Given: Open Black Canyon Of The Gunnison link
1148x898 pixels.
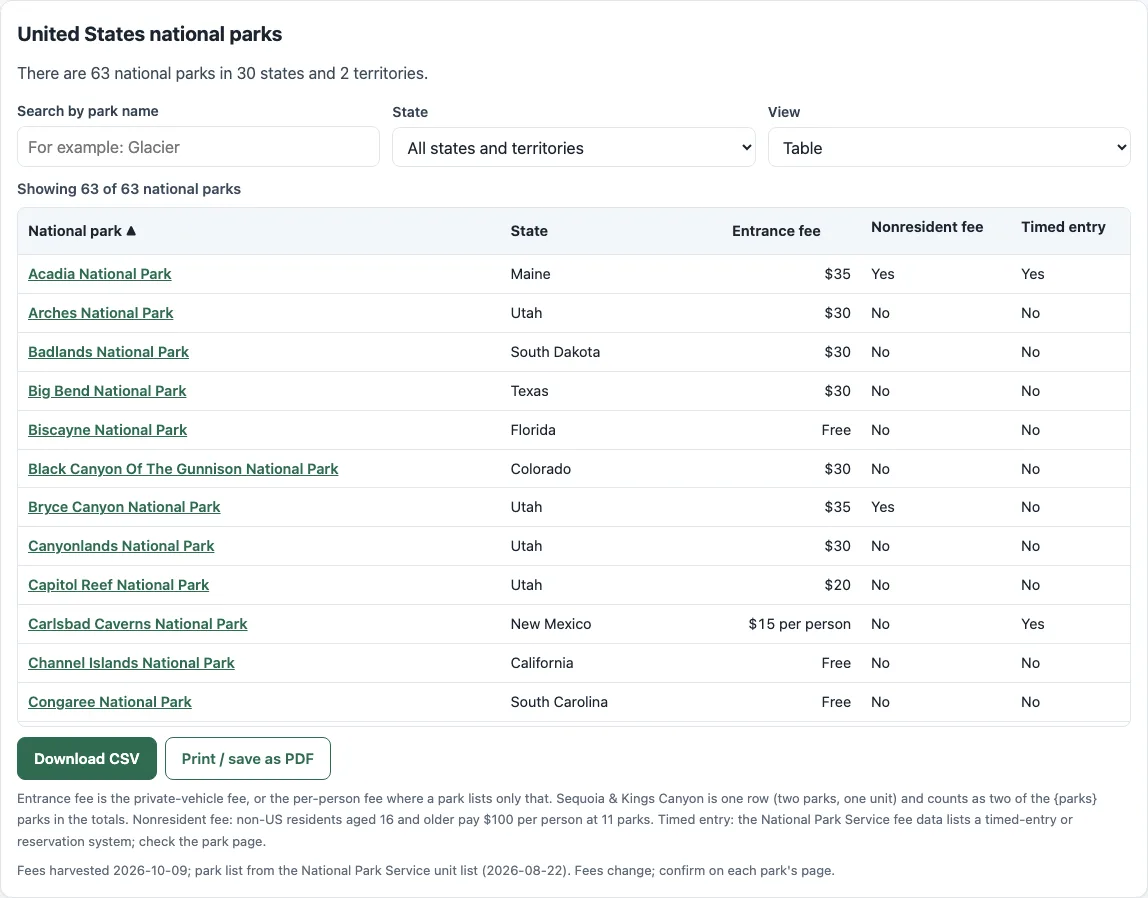Looking at the screenshot, I should click(183, 469).
